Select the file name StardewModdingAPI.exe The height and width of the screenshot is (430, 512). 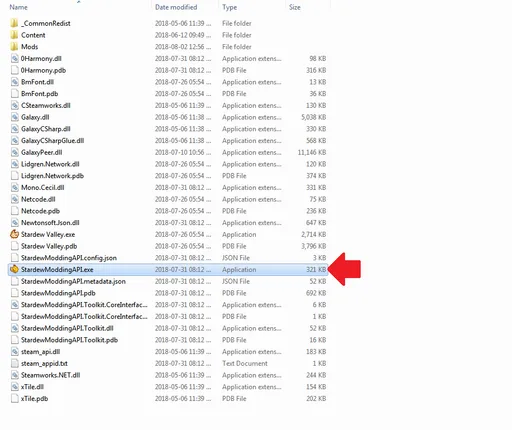pyautogui.click(x=57, y=269)
